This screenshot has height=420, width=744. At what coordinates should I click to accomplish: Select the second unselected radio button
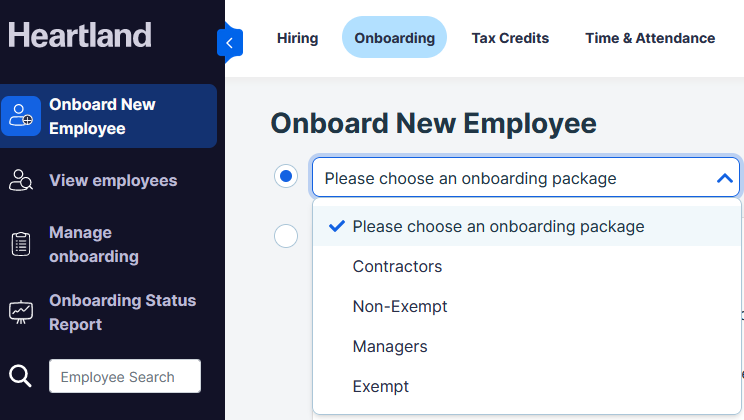[286, 236]
